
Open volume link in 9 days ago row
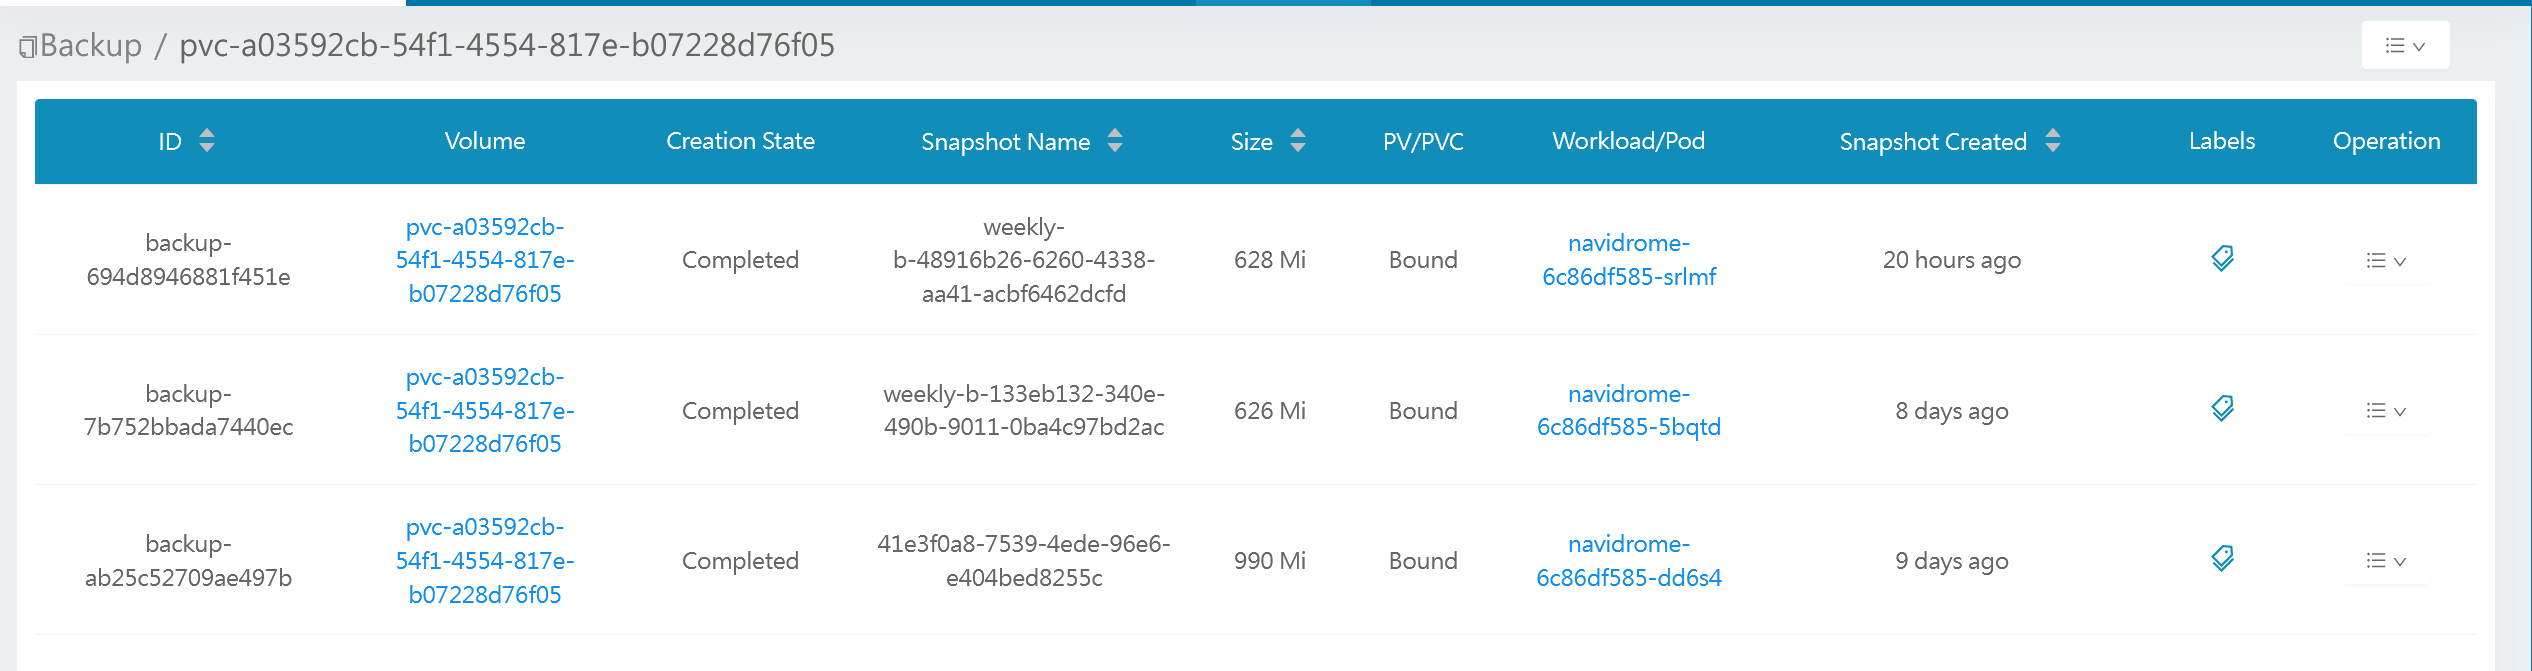point(485,561)
